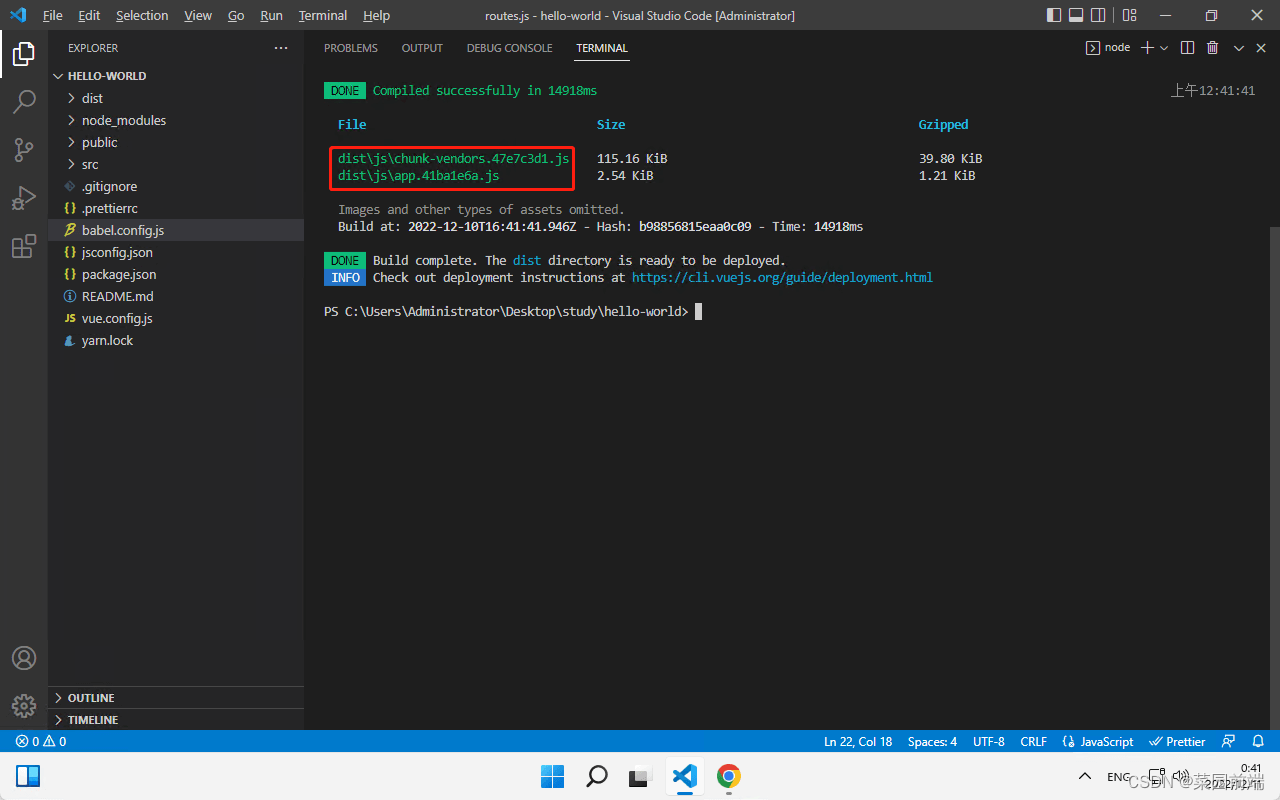Image resolution: width=1280 pixels, height=800 pixels.
Task: Open Windows Start button
Action: [x=552, y=776]
